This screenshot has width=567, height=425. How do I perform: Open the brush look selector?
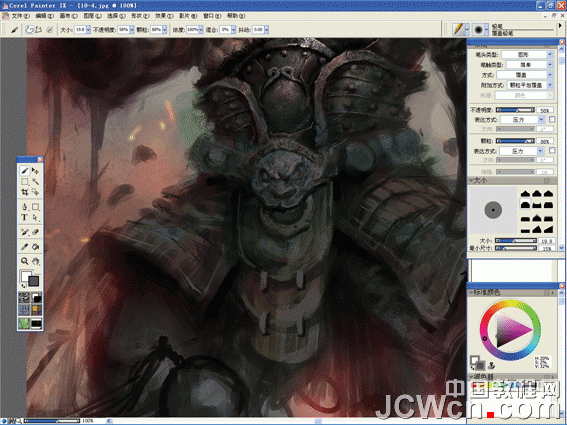pos(24,323)
